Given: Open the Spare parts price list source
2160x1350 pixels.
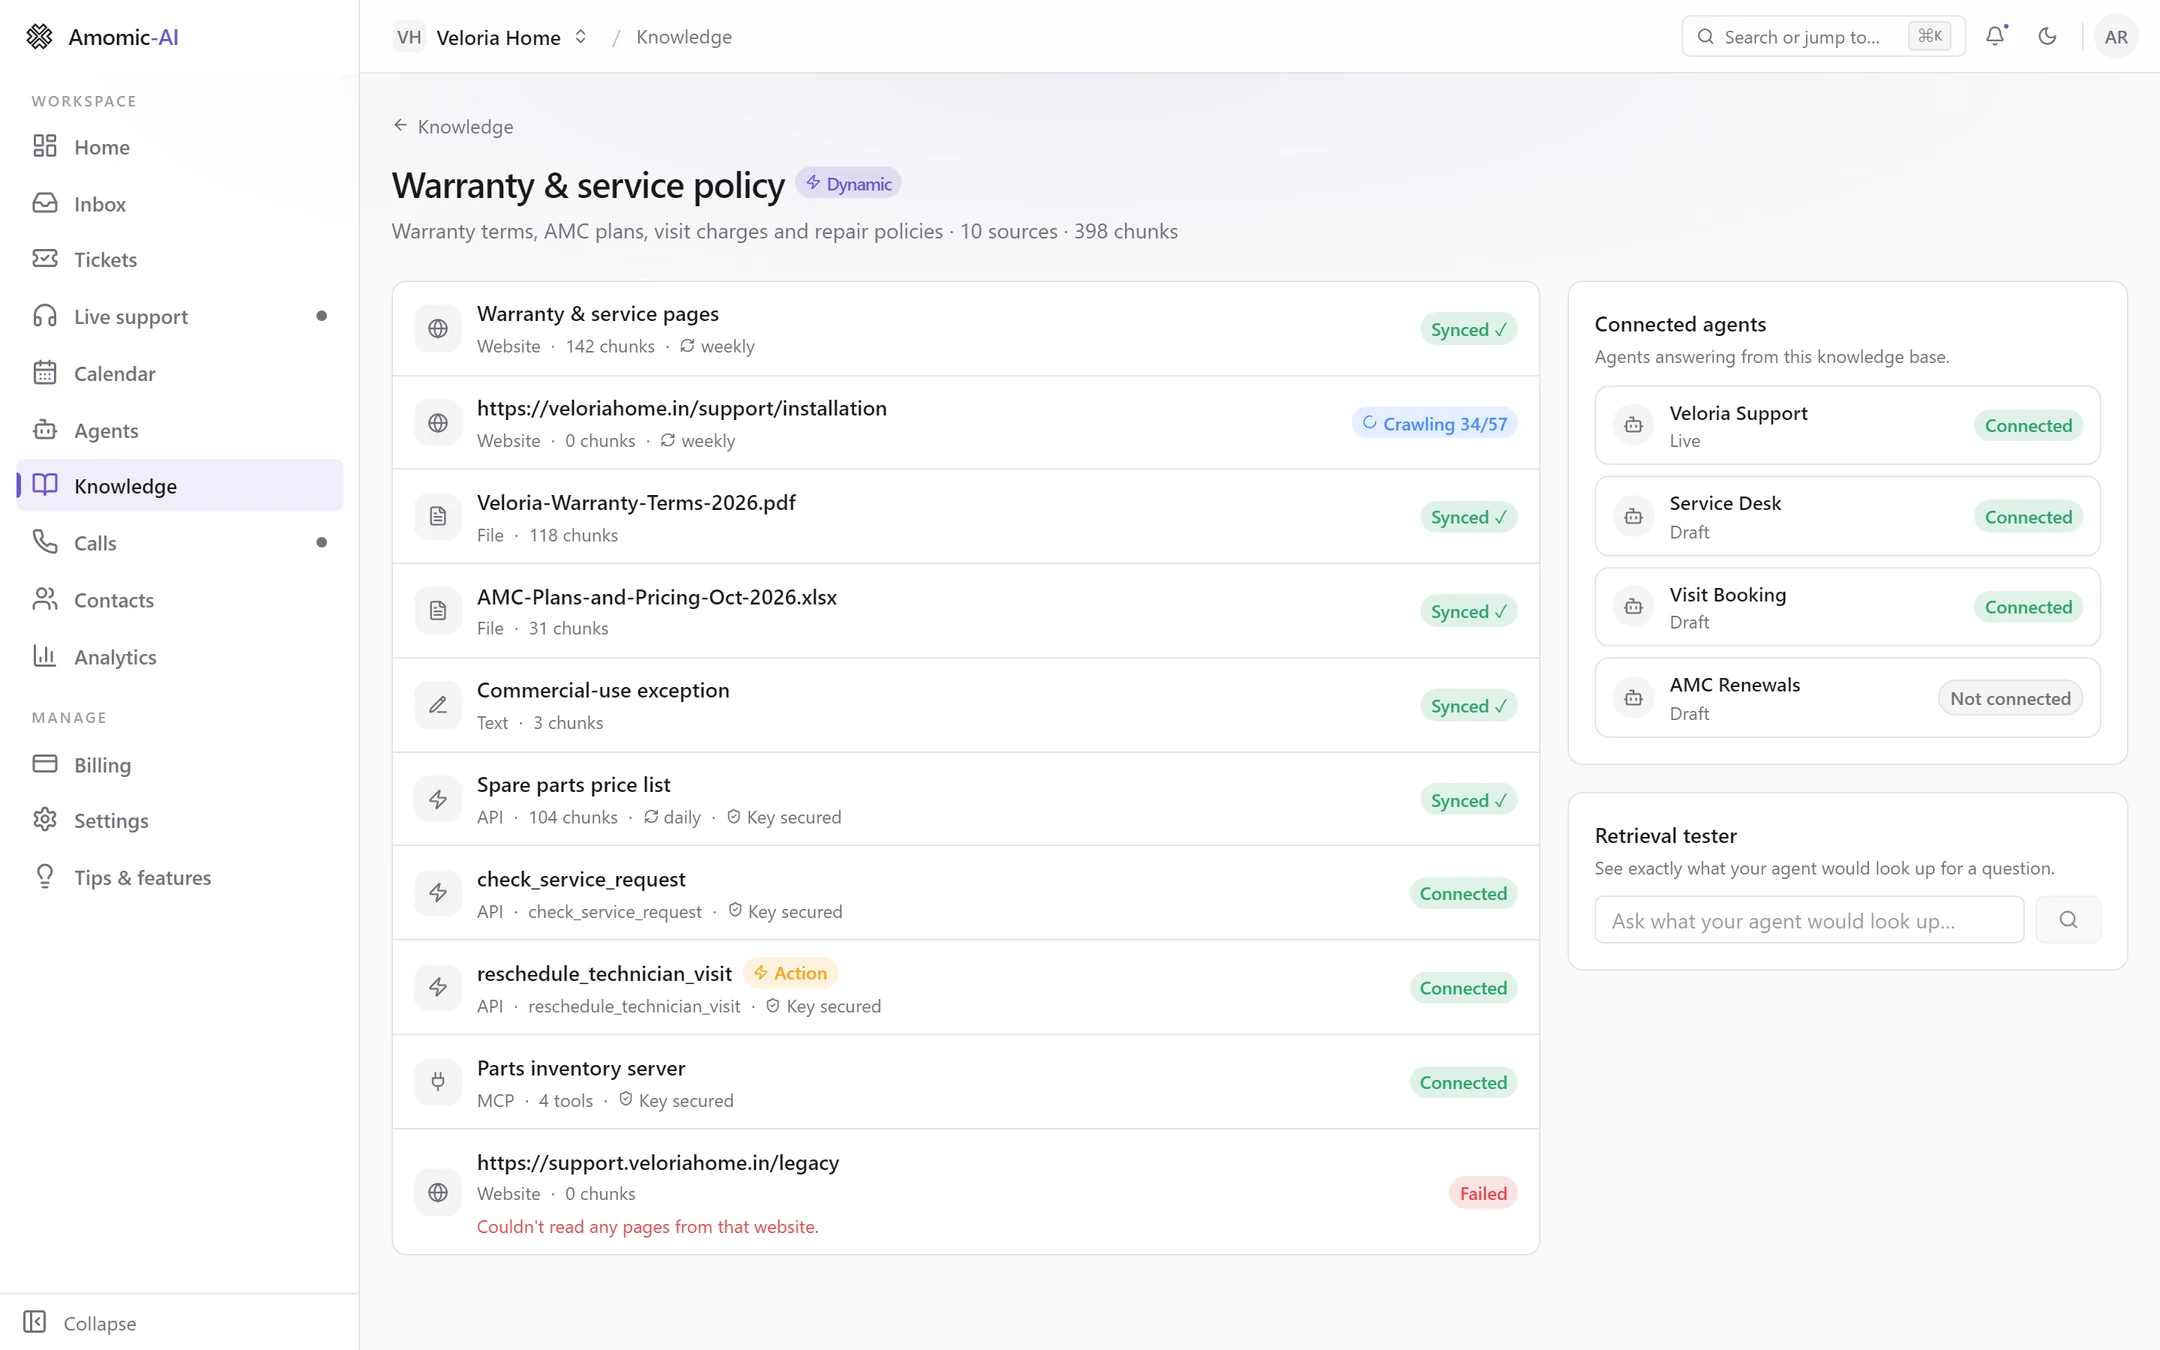Looking at the screenshot, I should [x=966, y=799].
